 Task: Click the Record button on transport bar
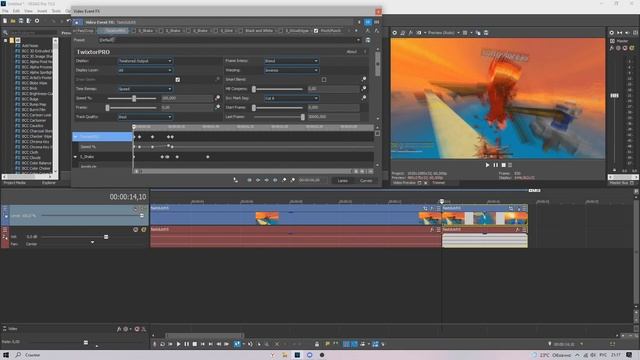point(155,344)
